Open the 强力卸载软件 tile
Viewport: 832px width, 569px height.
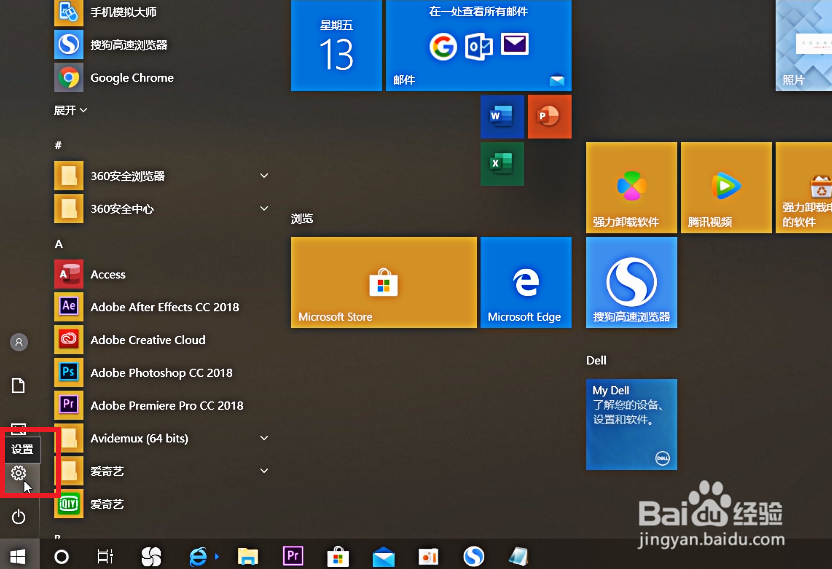coord(631,187)
